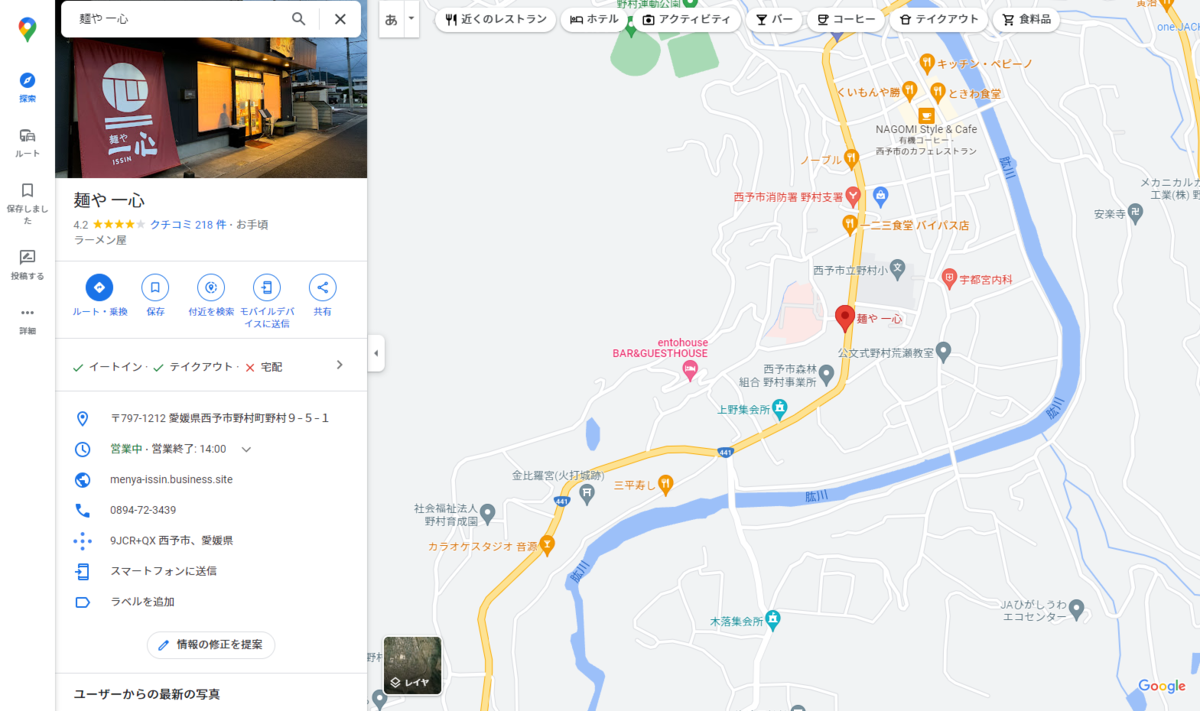
Task: Click the Google Maps logo icon
Action: point(27,30)
